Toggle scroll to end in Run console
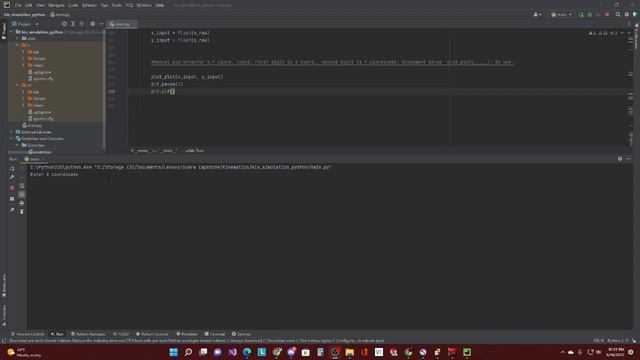The image size is (640, 360). [22, 194]
